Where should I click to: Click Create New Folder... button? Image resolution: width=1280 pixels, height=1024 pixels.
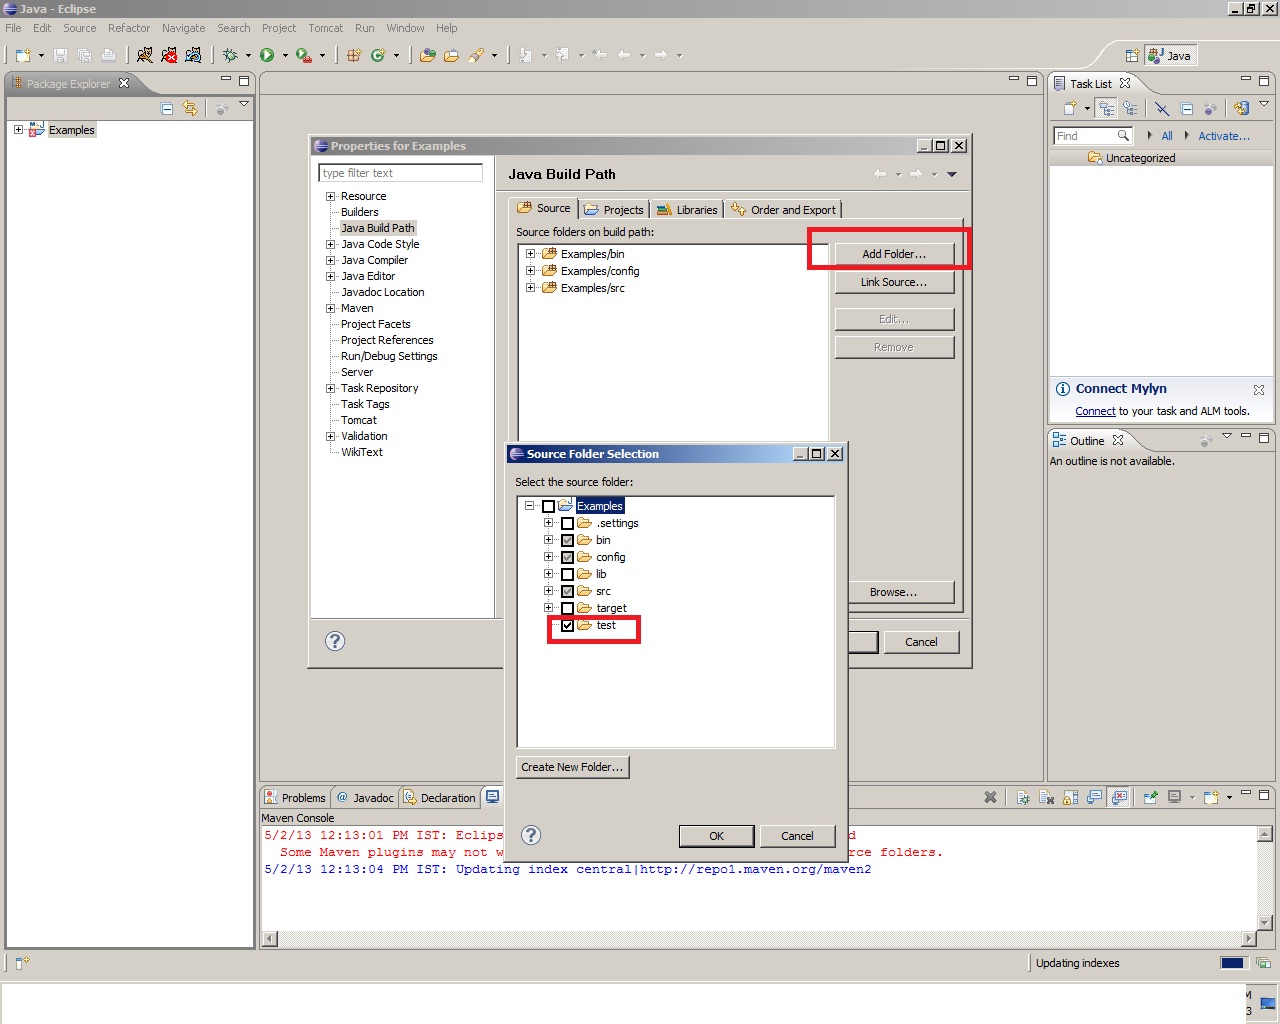[573, 767]
